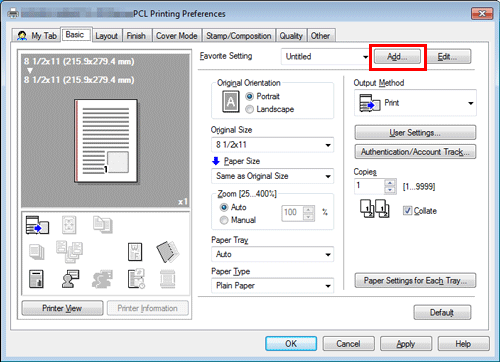500x362 pixels.
Task: Switch to the Stamp/Composition tab
Action: tap(239, 36)
